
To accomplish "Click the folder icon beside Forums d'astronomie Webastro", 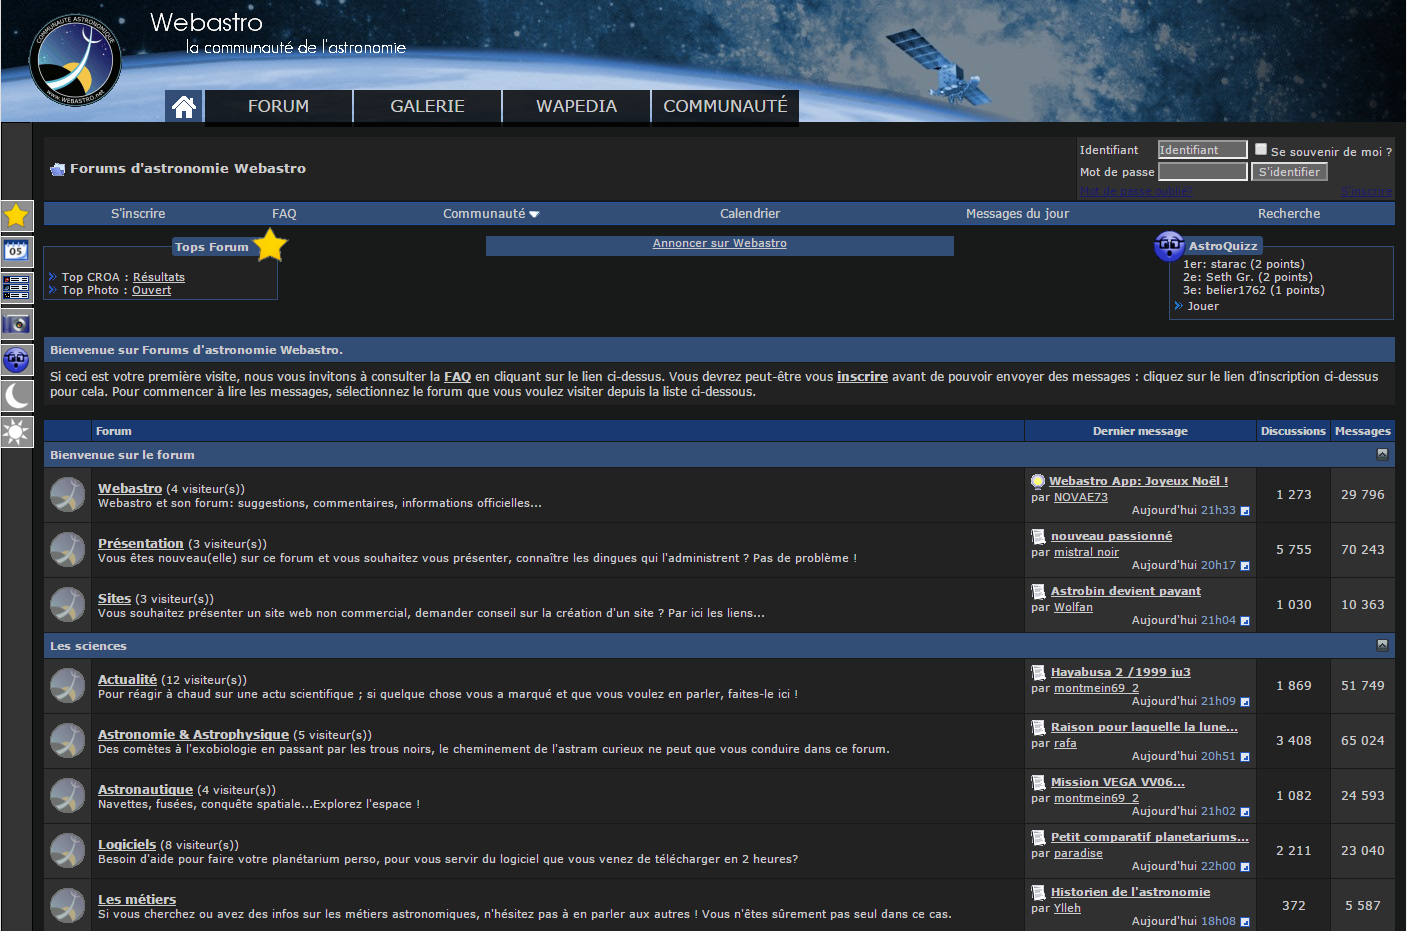I will tap(58, 169).
